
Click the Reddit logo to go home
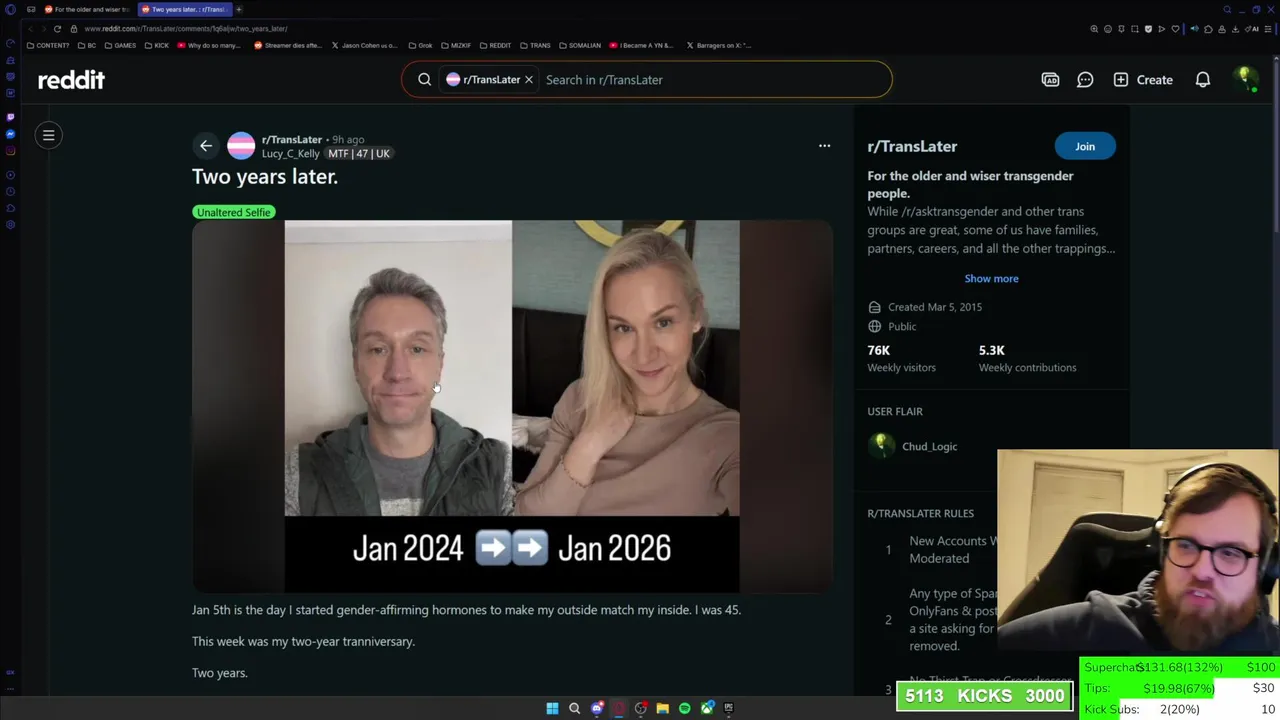click(71, 80)
